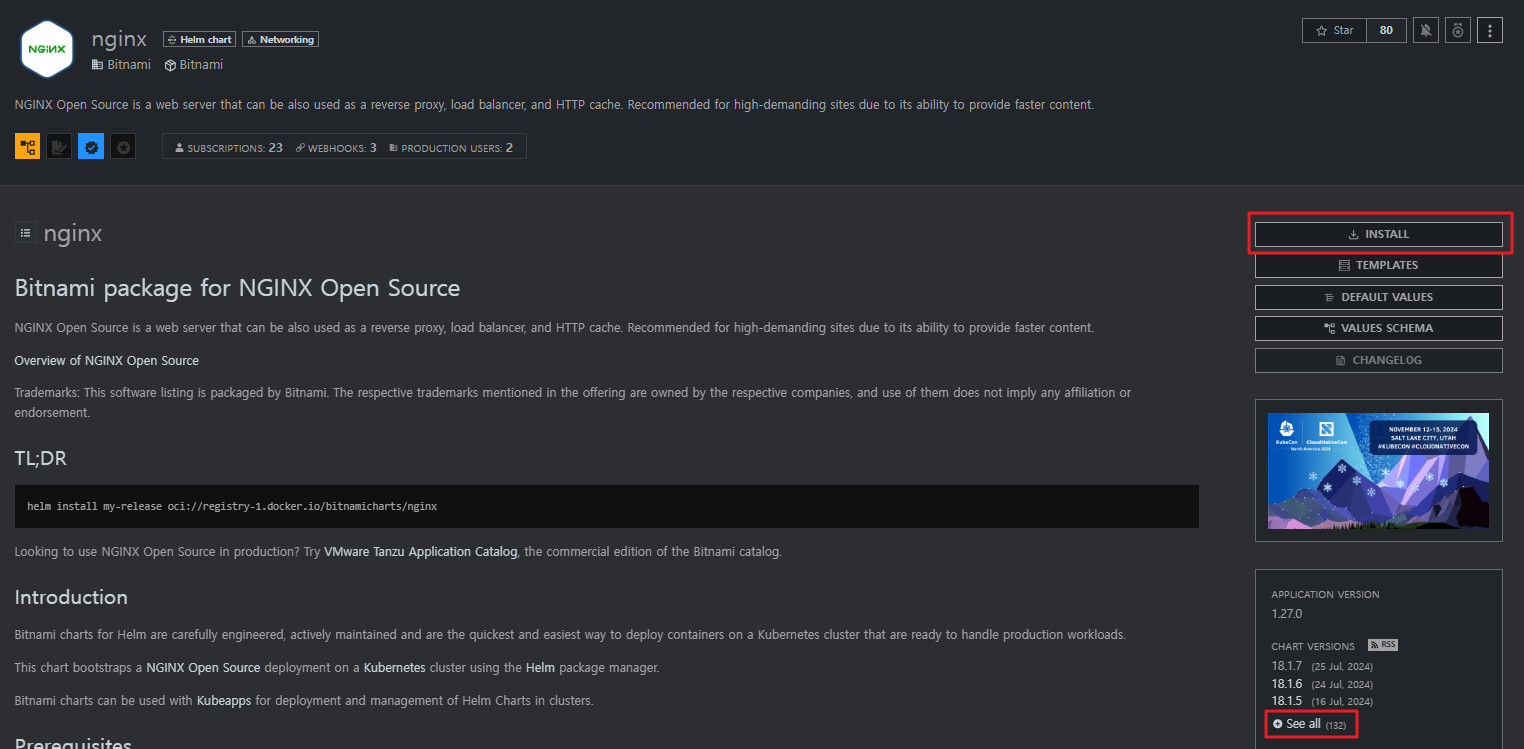
Task: Select chart version 18.1.6
Action: tap(1286, 684)
